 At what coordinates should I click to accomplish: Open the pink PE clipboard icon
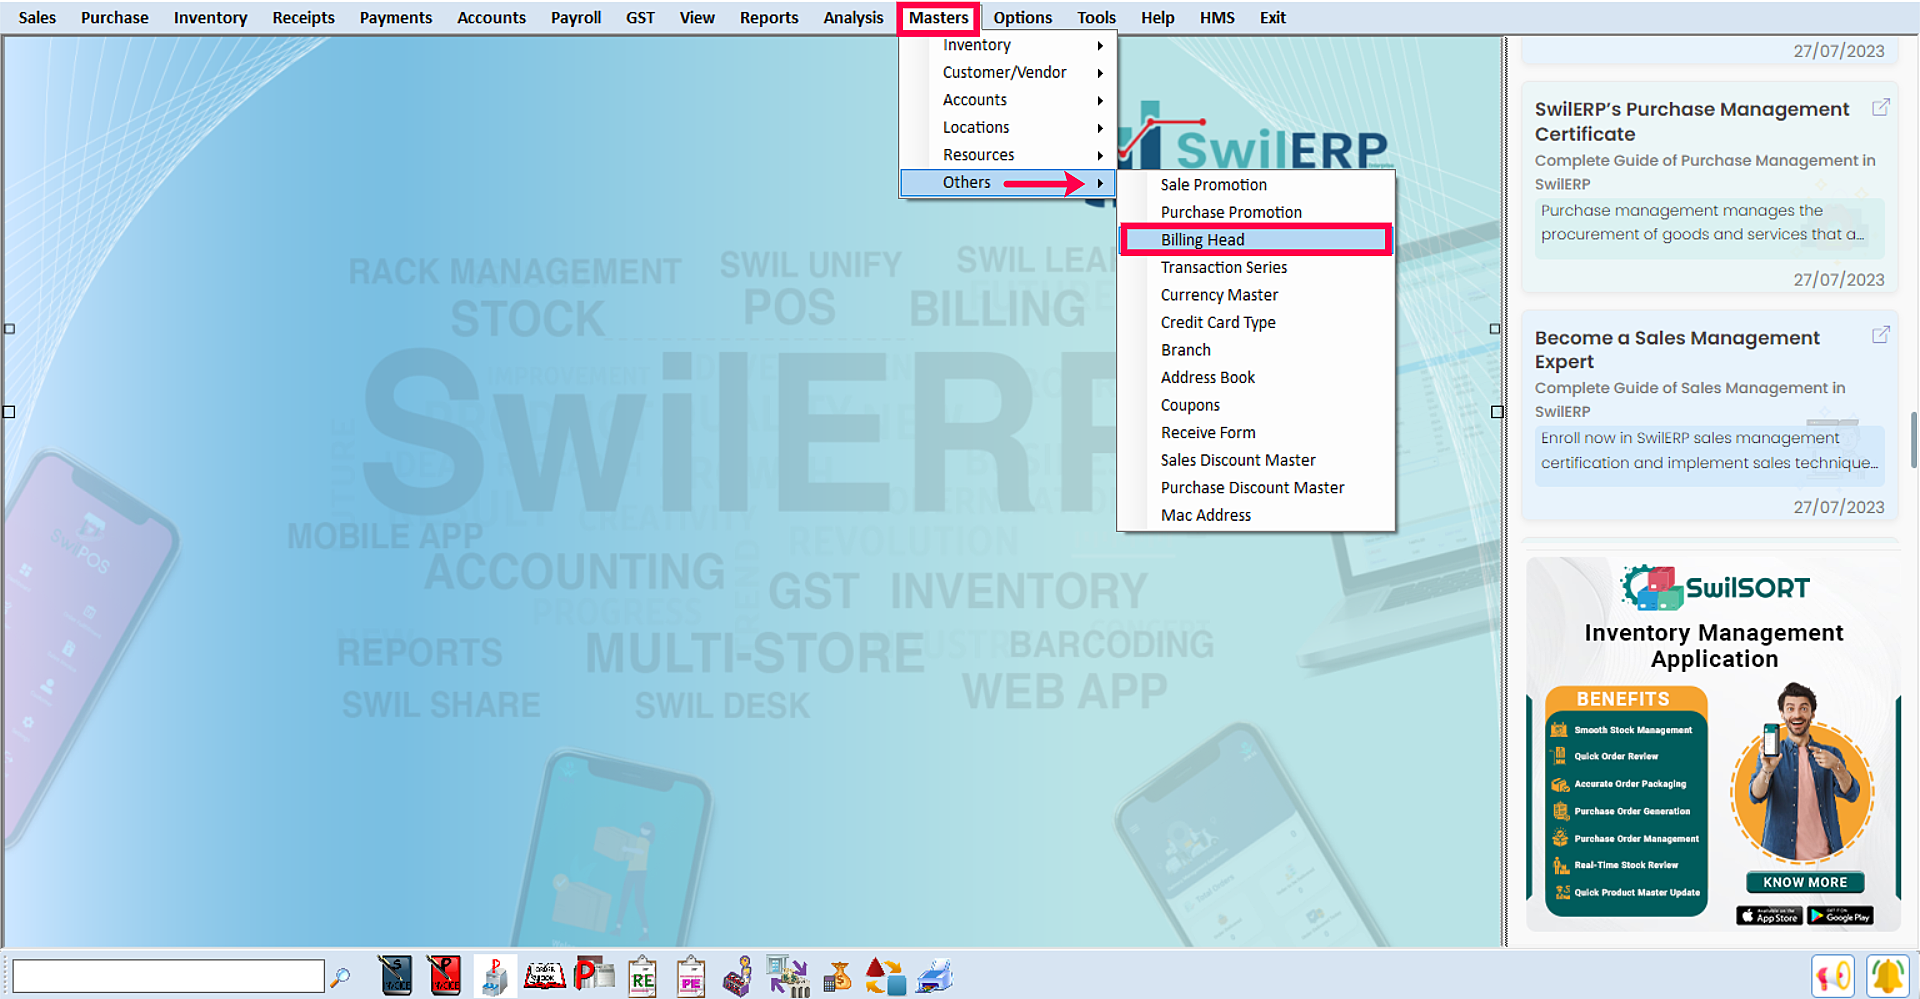point(690,977)
